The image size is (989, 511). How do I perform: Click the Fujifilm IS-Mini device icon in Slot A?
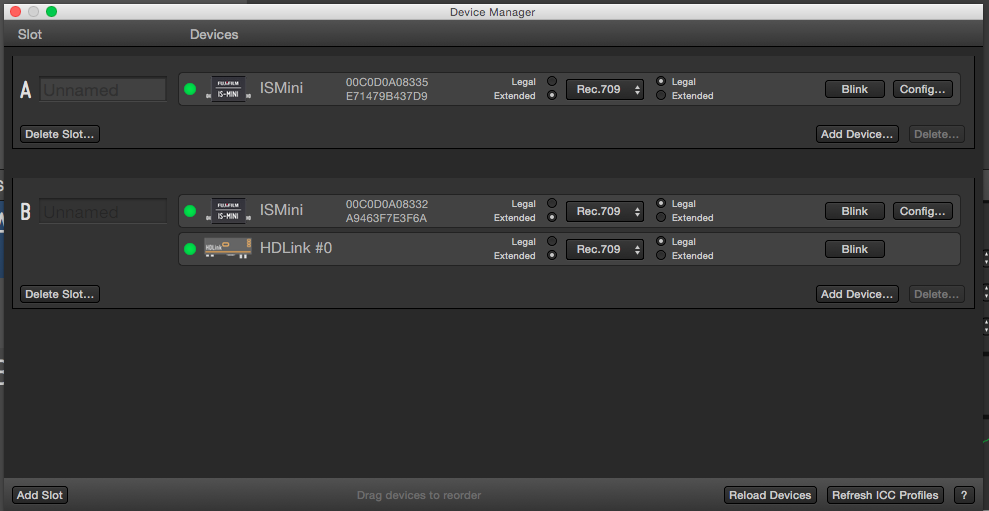tap(228, 89)
